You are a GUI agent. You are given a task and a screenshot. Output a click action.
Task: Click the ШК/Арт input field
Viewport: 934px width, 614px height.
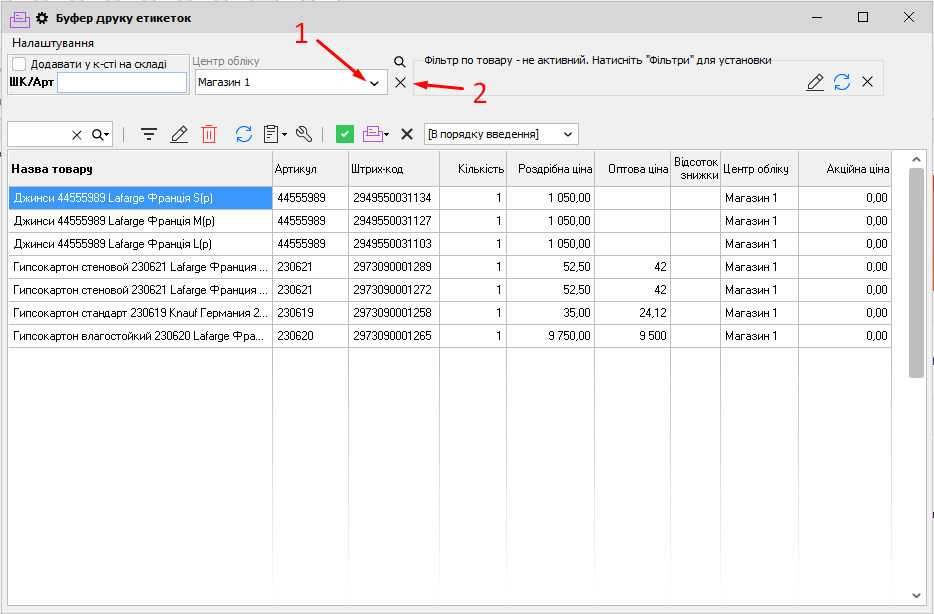[122, 83]
